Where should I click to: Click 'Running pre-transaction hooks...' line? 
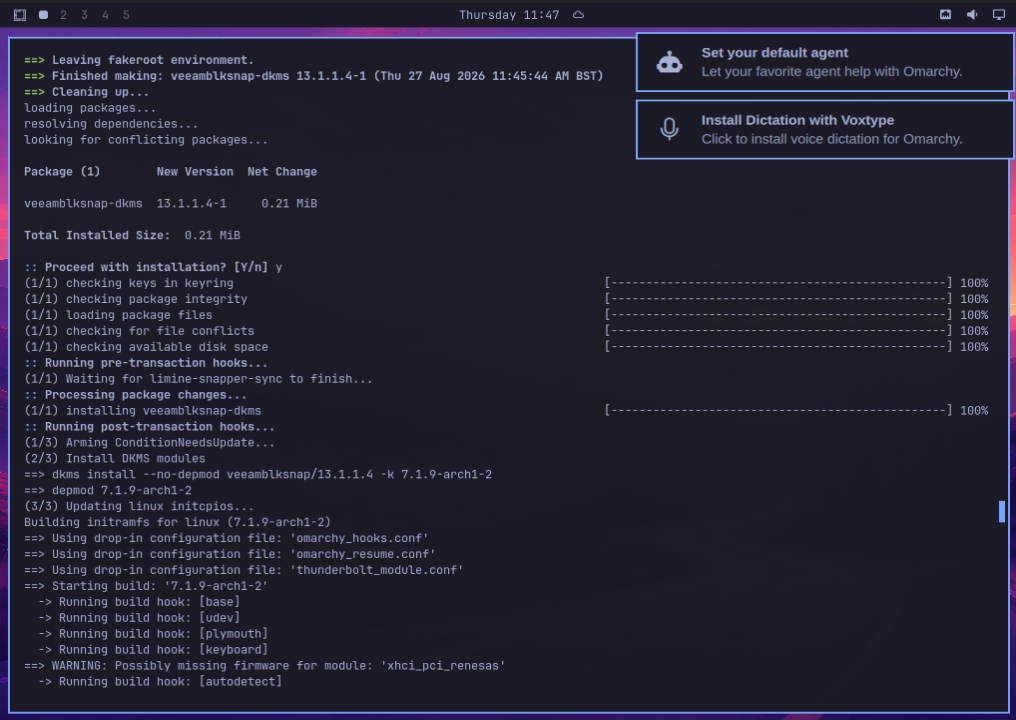coord(146,363)
